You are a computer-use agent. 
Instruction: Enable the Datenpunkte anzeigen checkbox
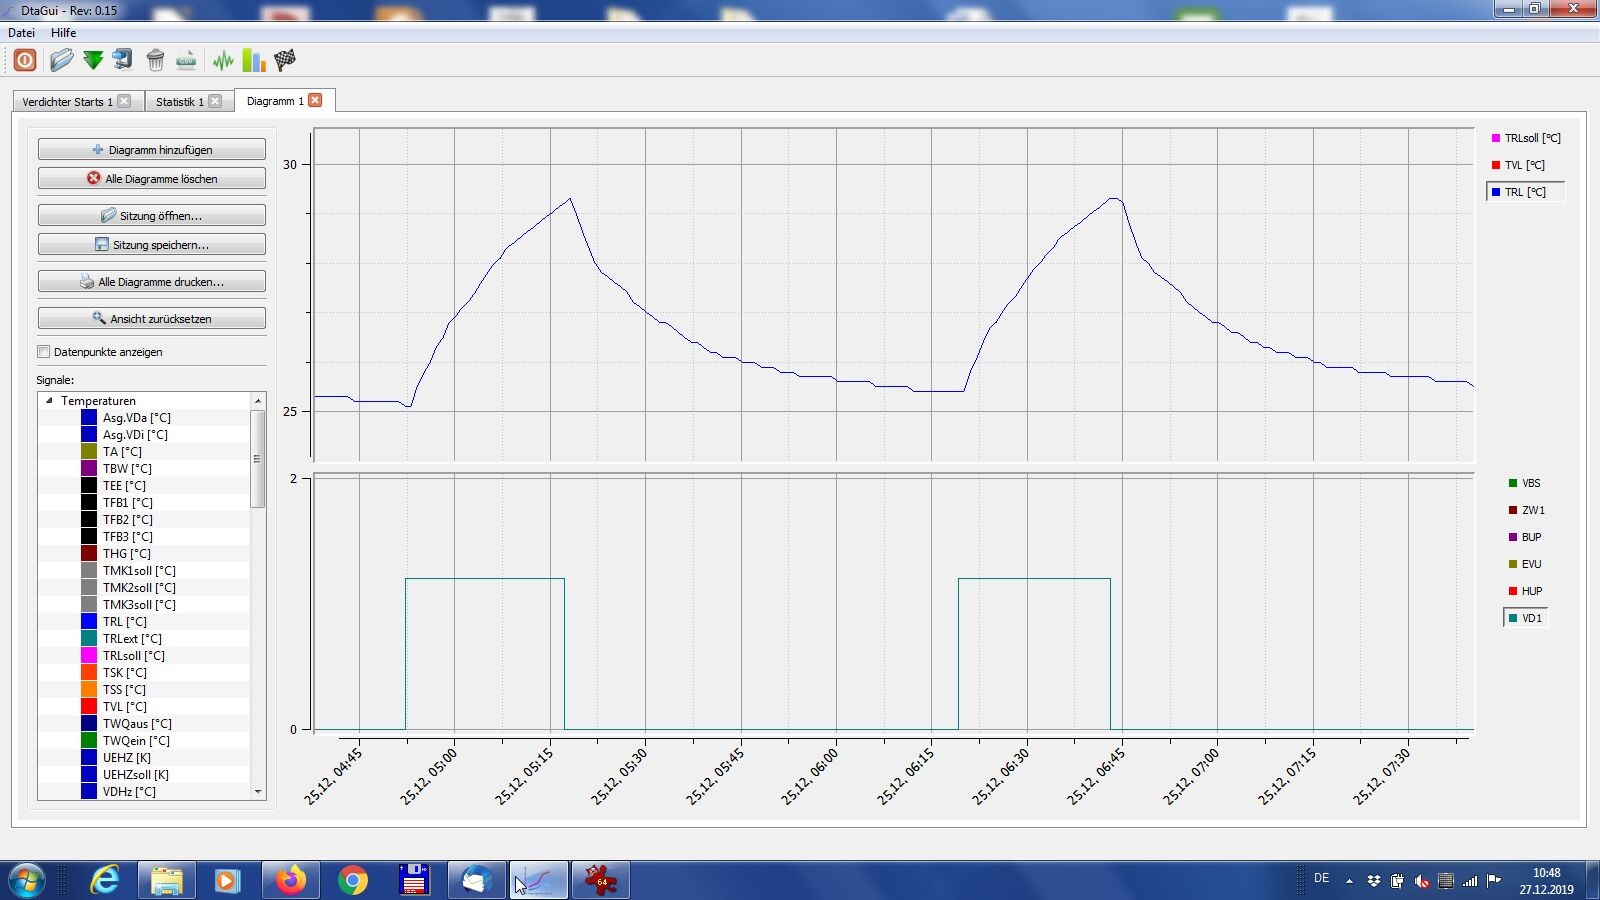(x=44, y=352)
